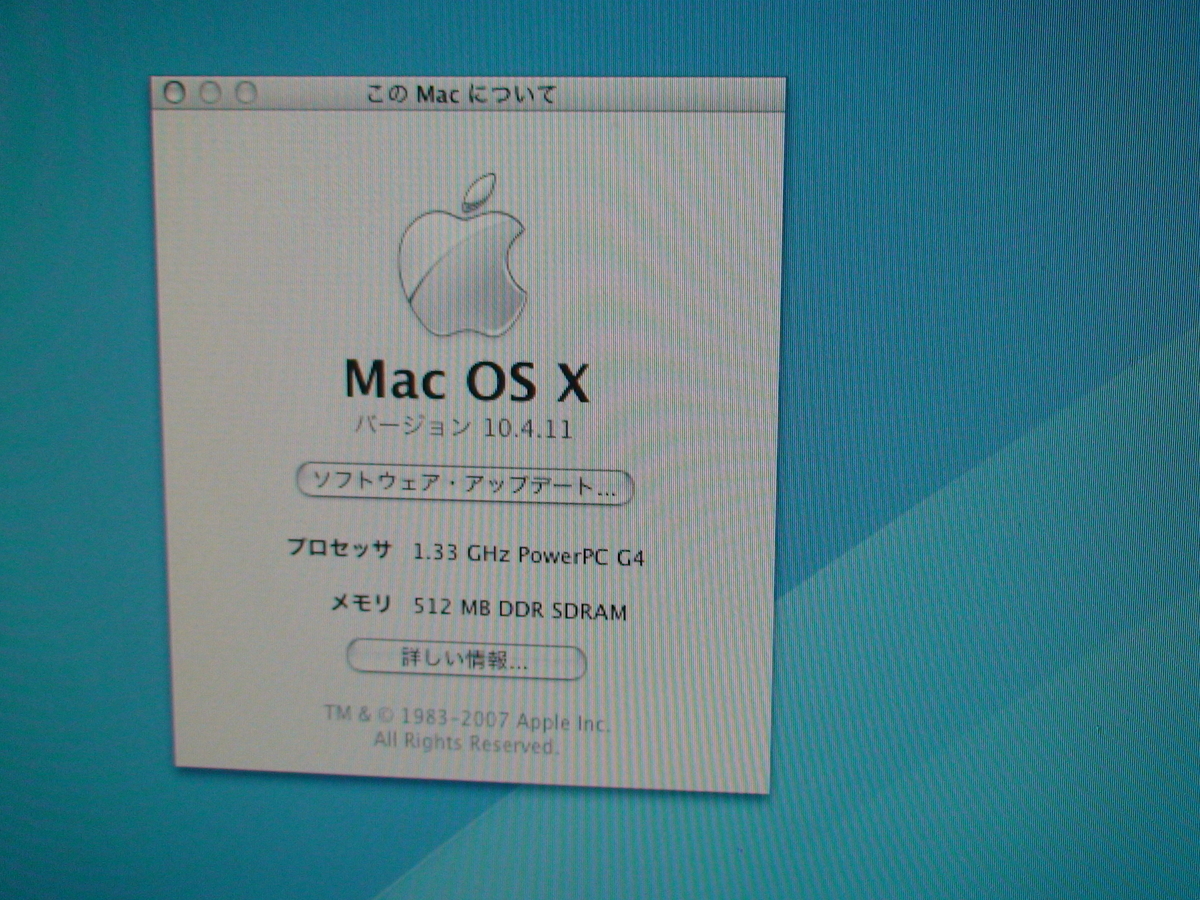
Task: Click the プロセッサ label
Action: pos(339,549)
